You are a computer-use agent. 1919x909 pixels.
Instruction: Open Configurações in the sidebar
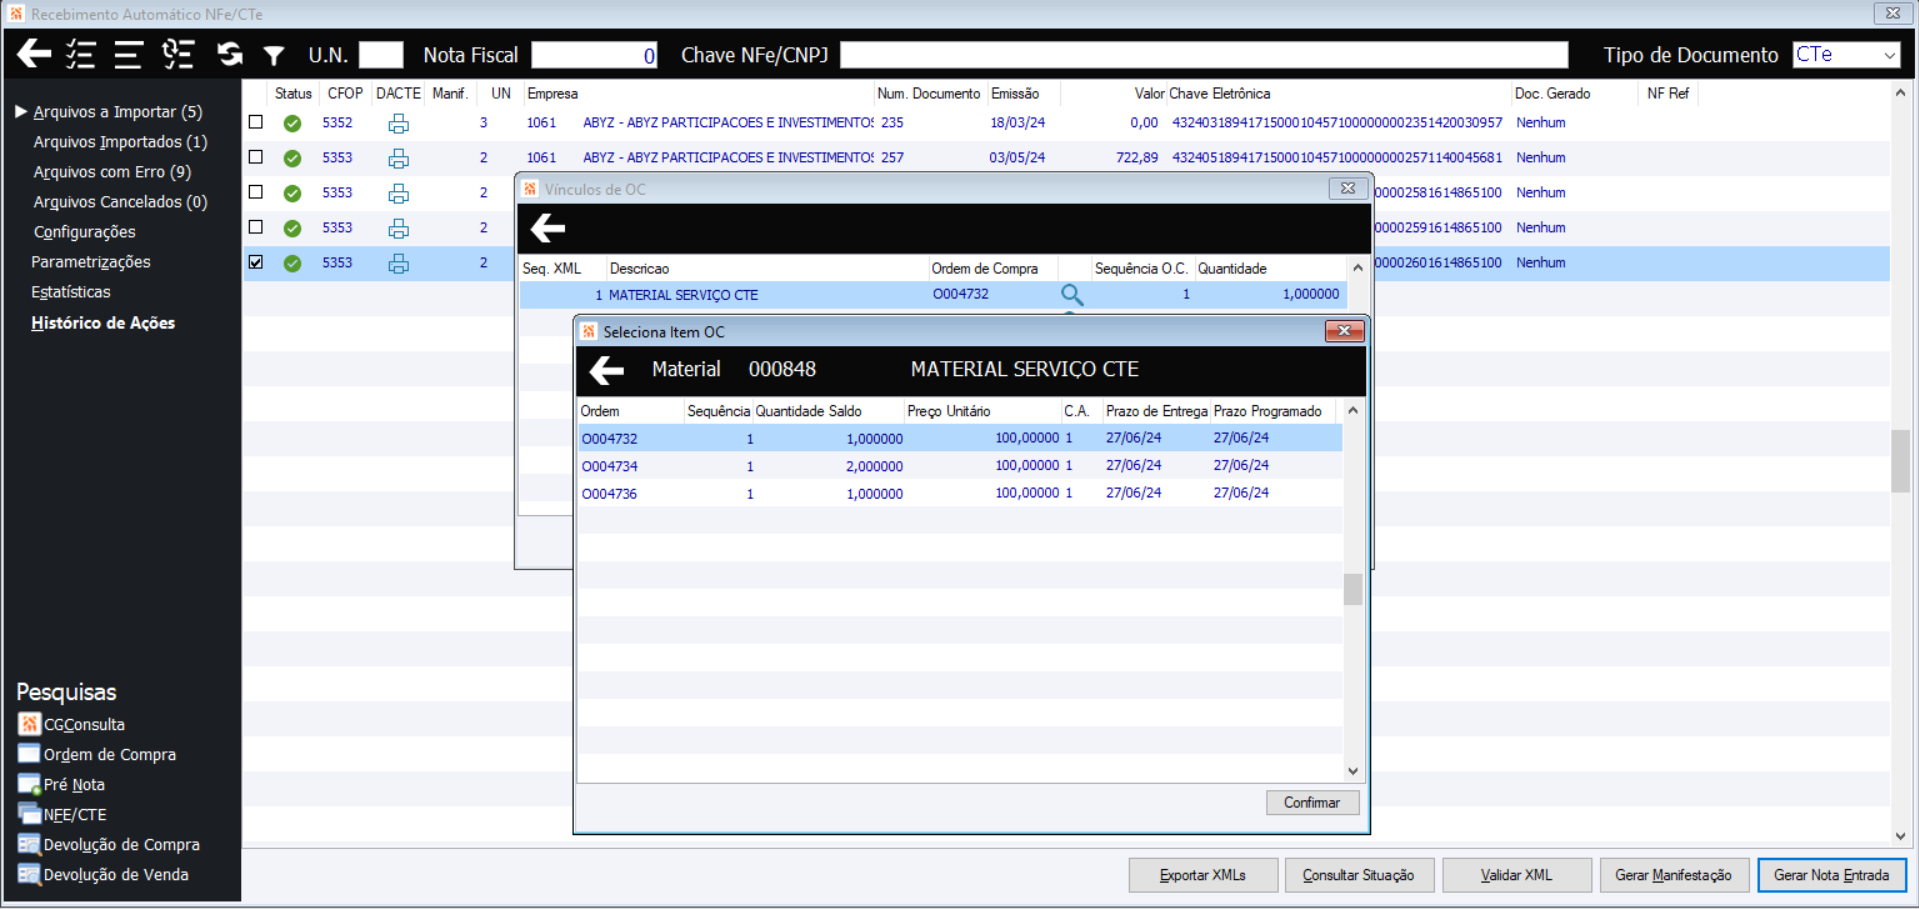click(84, 232)
